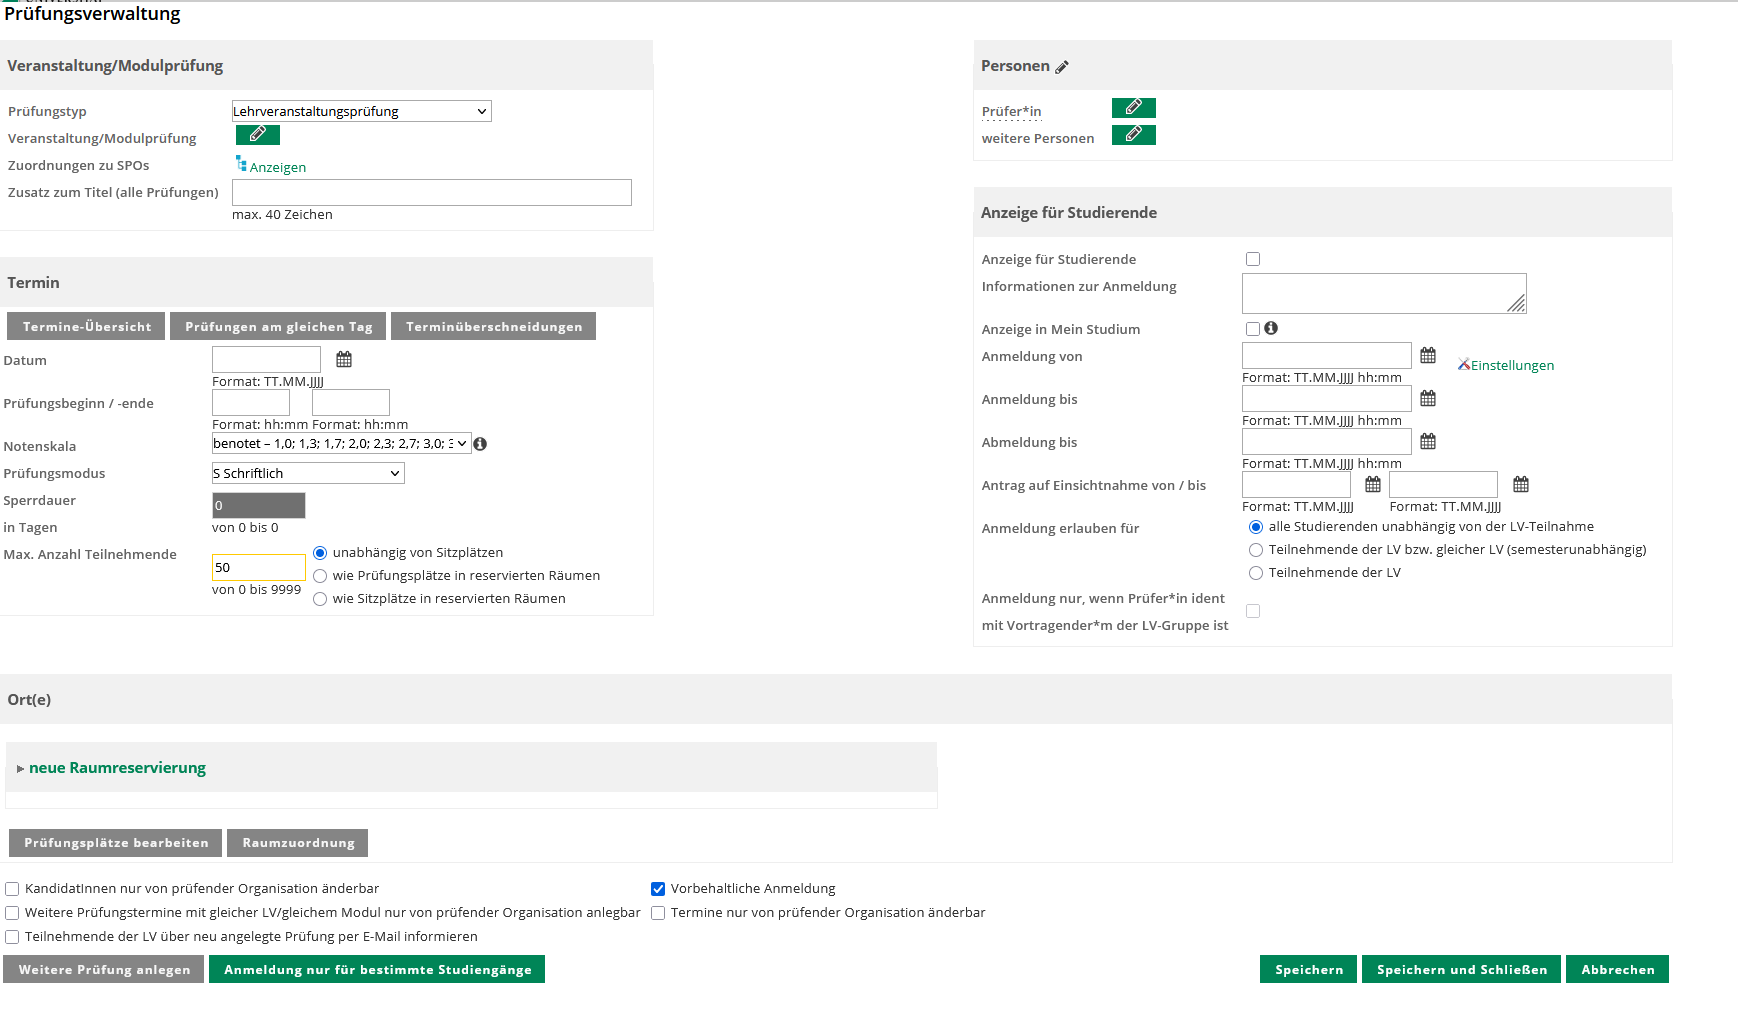Image resolution: width=1738 pixels, height=1020 pixels.
Task: Select the 'Teilnehmende der LV' radio option
Action: pos(1256,573)
